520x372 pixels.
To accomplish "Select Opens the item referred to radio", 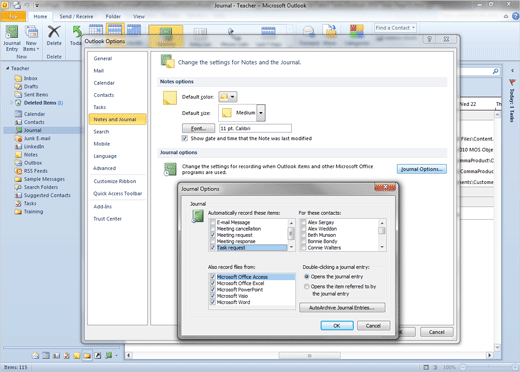I will [306, 287].
